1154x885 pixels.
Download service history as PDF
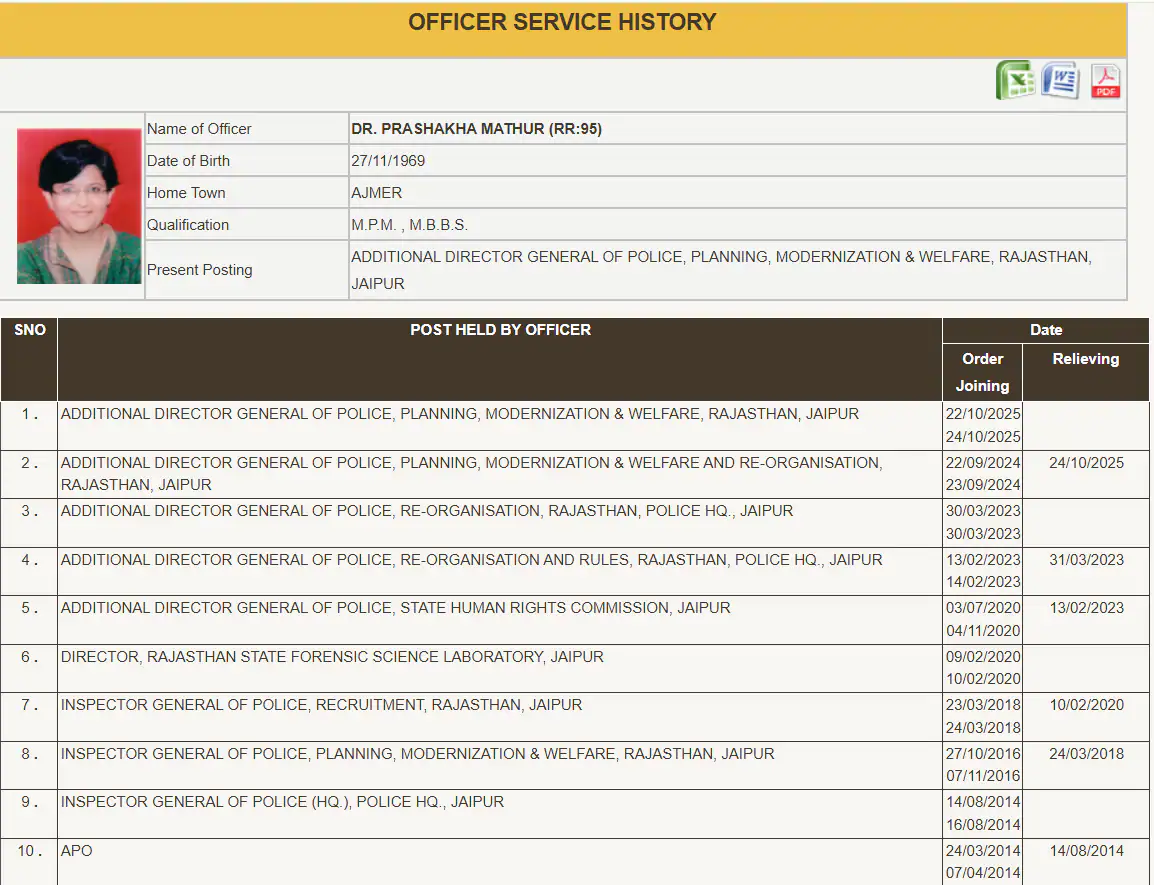coord(1105,80)
